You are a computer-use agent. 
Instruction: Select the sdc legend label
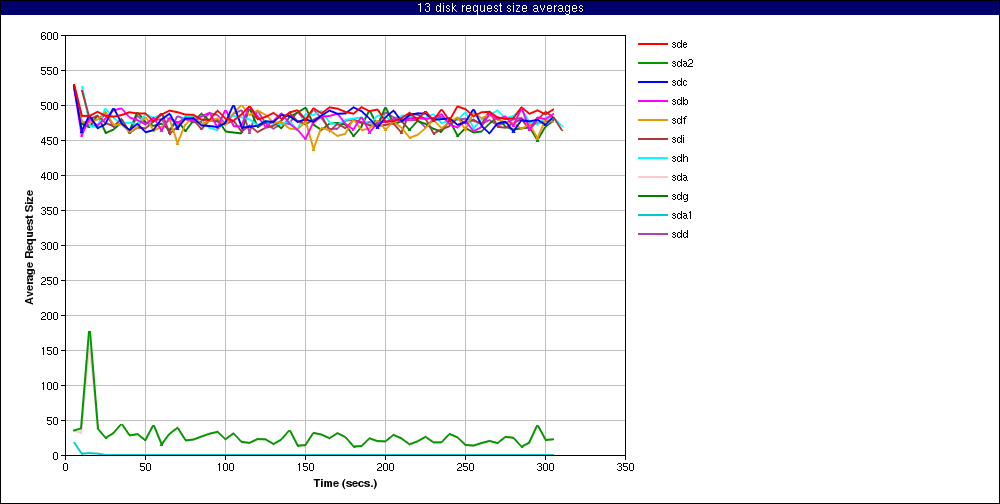679,82
